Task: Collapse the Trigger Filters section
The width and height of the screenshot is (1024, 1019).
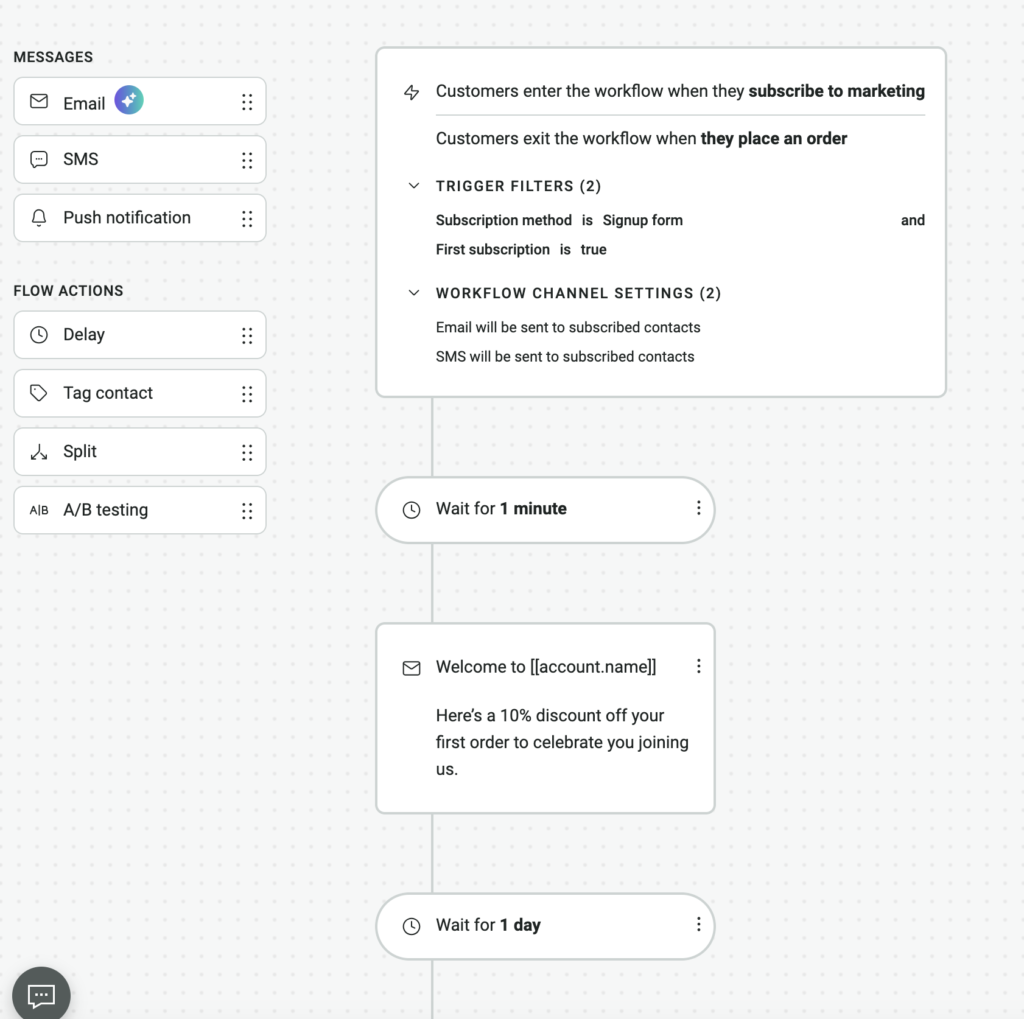Action: (x=413, y=186)
